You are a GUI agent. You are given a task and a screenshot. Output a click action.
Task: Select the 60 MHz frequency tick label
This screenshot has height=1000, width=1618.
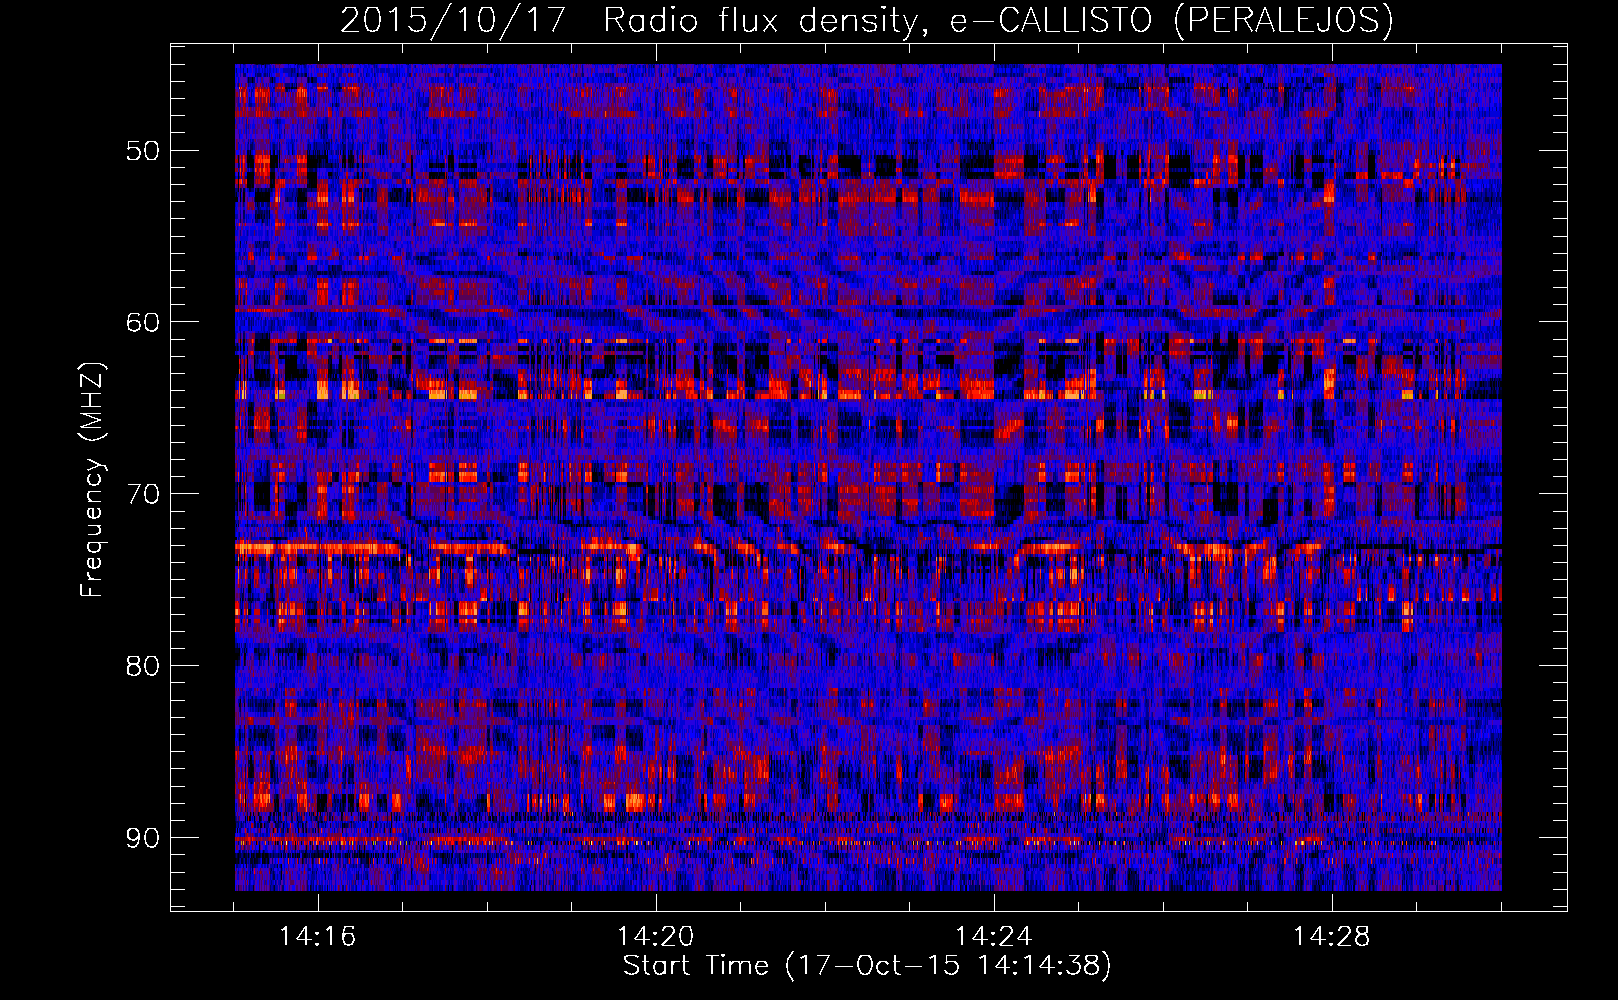point(143,322)
